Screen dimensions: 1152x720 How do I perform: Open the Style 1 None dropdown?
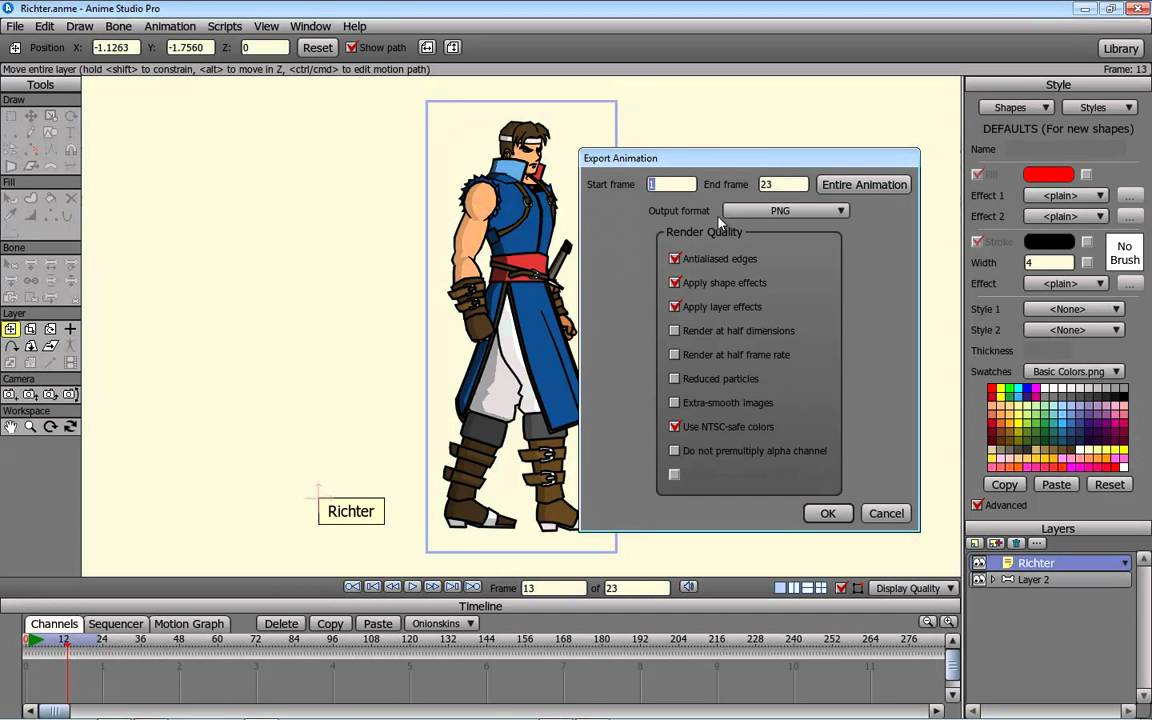click(1074, 309)
